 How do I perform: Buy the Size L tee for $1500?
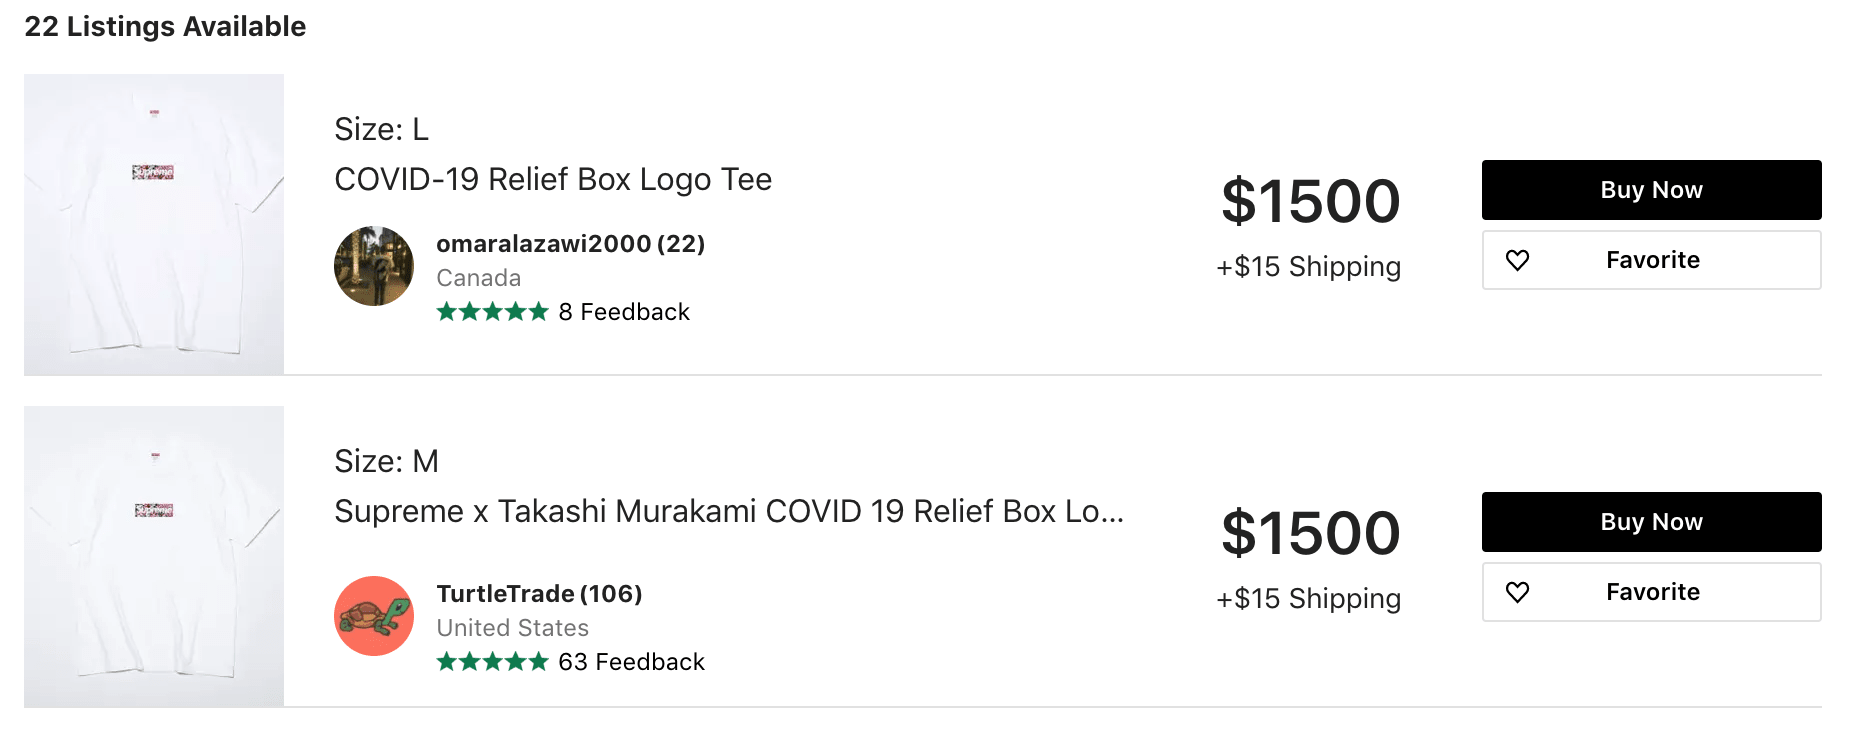click(1651, 190)
